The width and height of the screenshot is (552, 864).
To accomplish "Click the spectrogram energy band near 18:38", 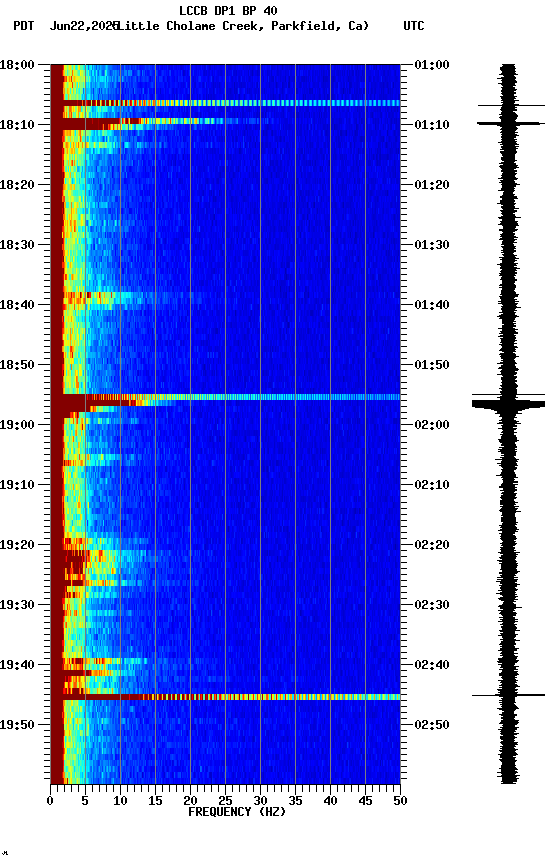I will coord(132,299).
